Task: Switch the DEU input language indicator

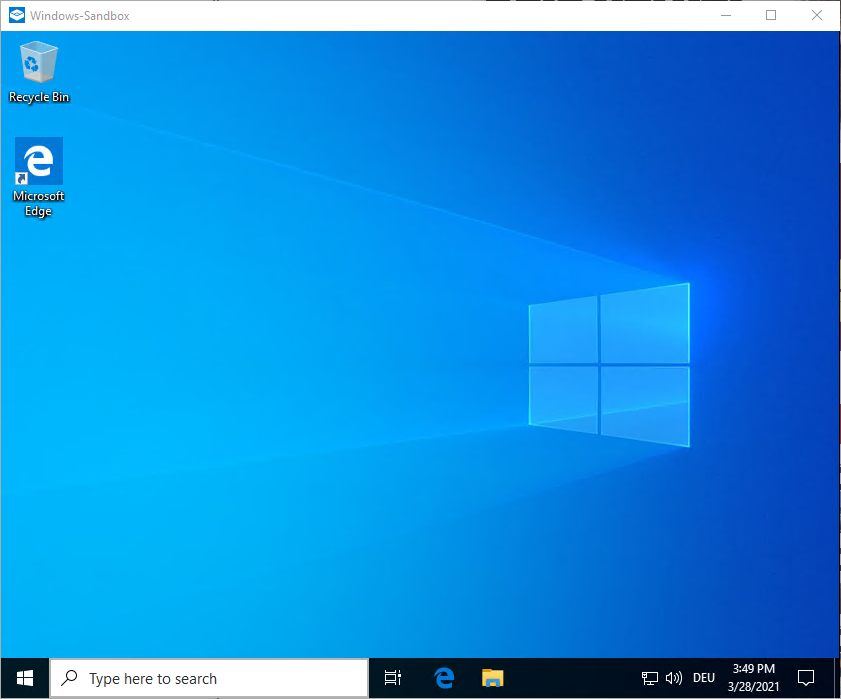Action: click(704, 678)
